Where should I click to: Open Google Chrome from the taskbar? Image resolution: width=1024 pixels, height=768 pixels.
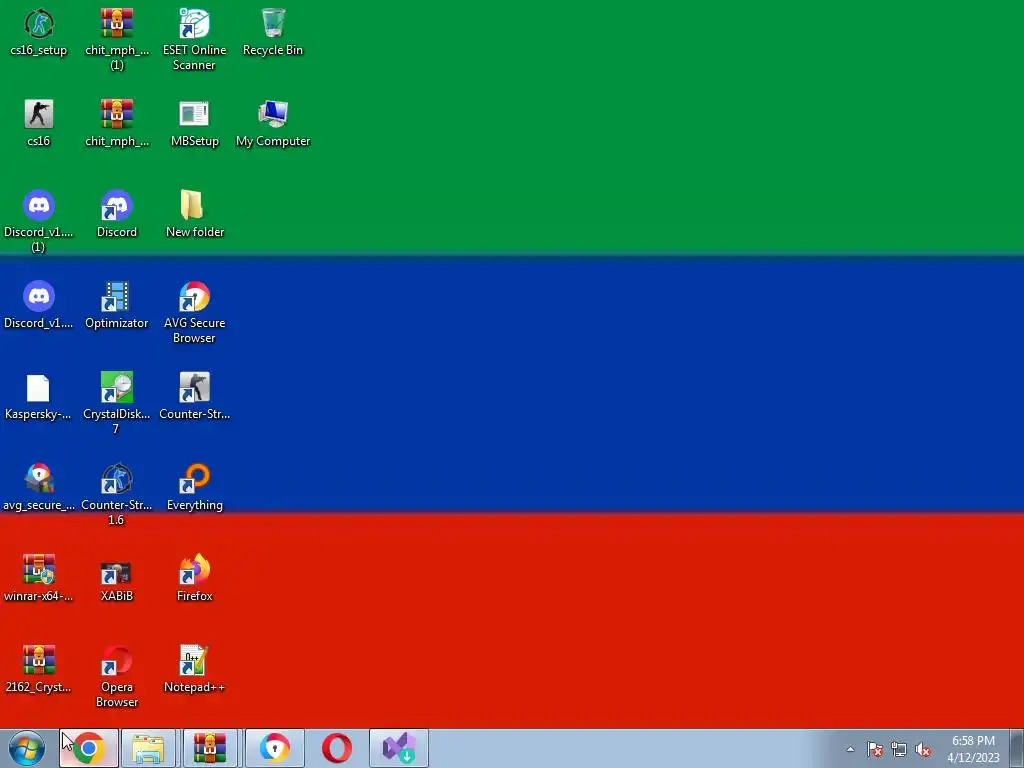click(89, 748)
